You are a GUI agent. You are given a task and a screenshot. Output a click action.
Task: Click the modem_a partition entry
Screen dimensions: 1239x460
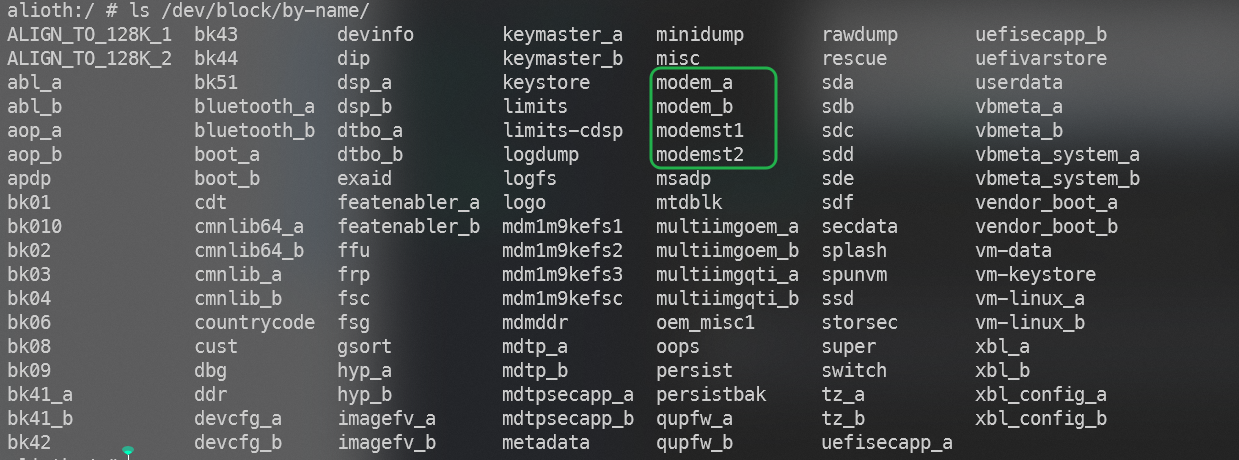click(x=694, y=83)
